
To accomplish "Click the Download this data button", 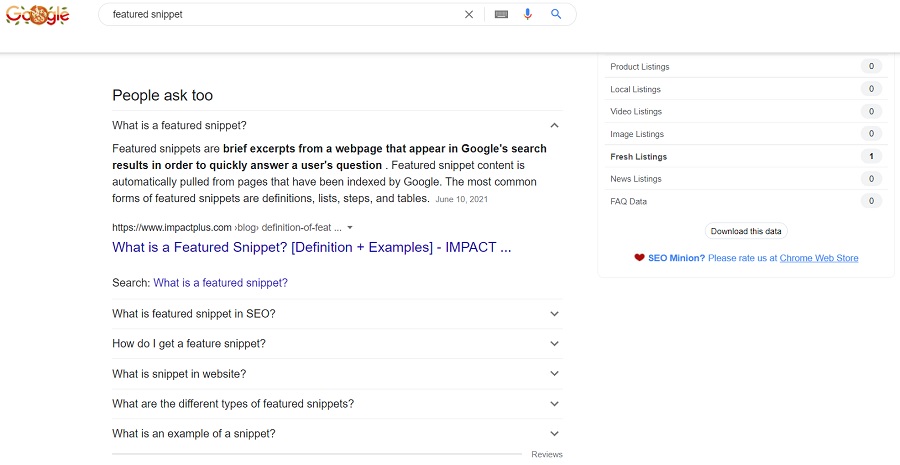I will coord(746,231).
